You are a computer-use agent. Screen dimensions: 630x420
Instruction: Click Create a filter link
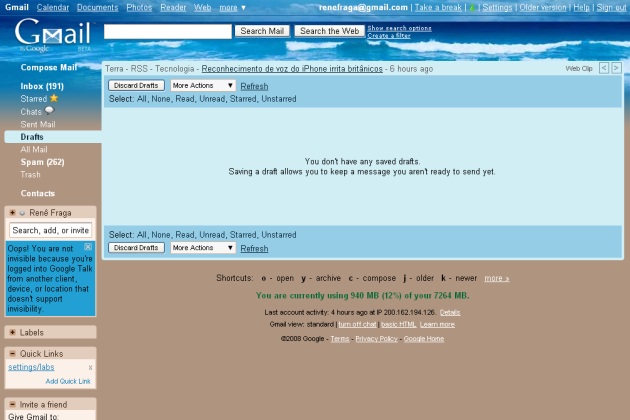coord(389,35)
